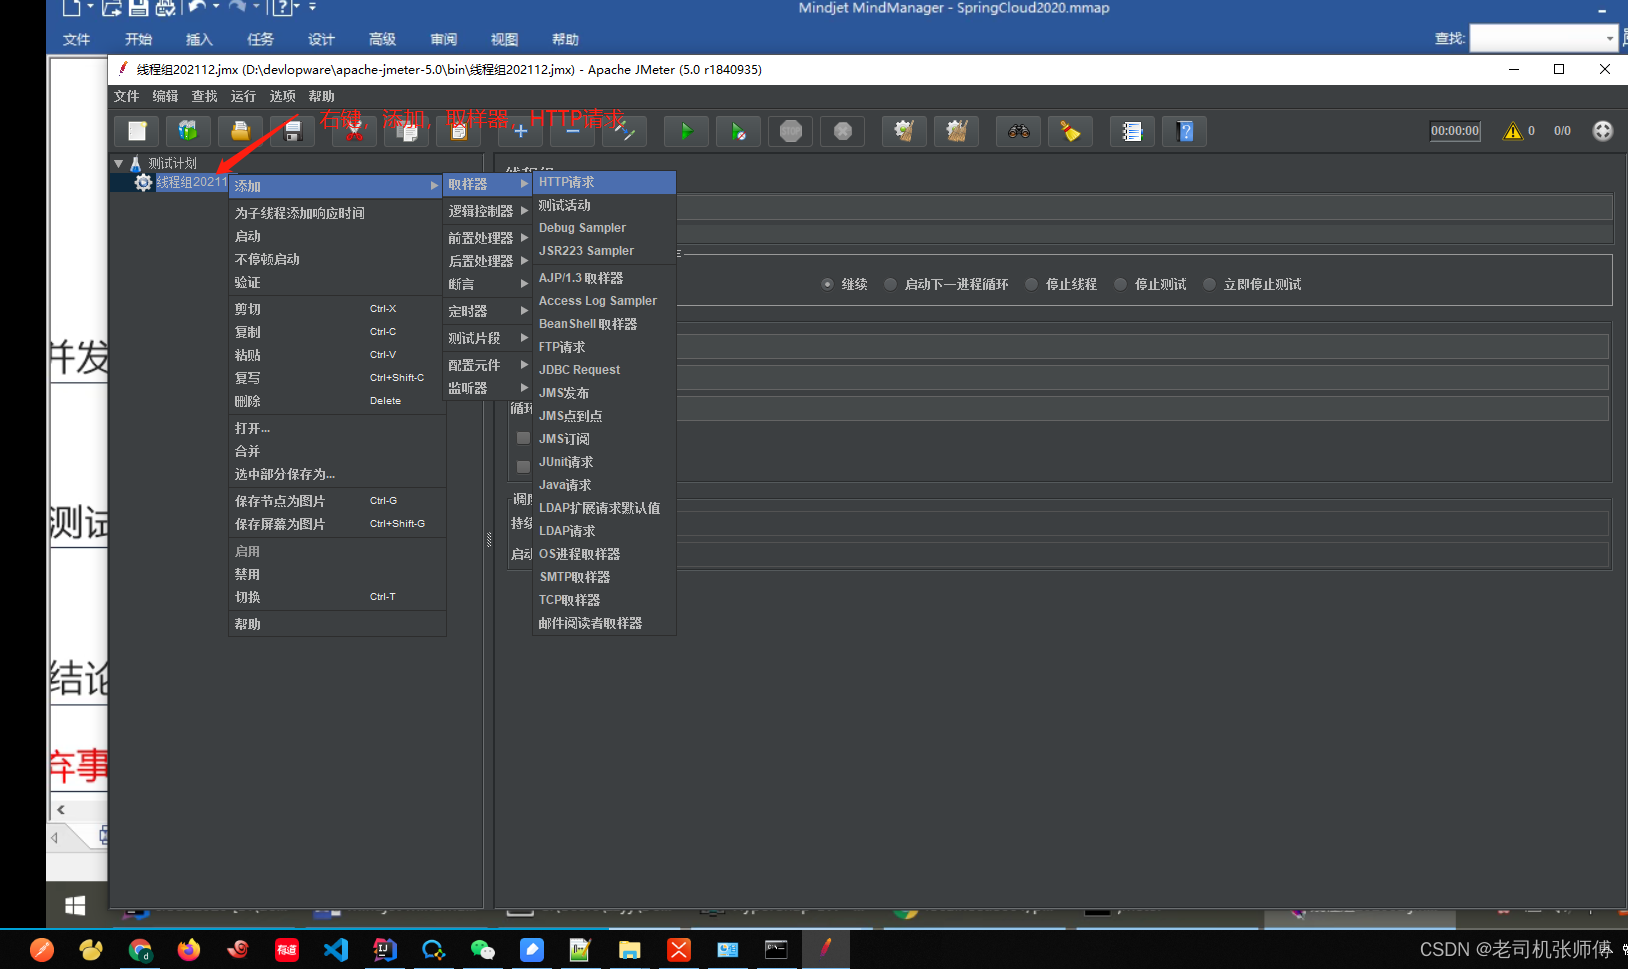Expand the 定时器 submenu
Viewport: 1628px width, 969px height.
pyautogui.click(x=488, y=311)
